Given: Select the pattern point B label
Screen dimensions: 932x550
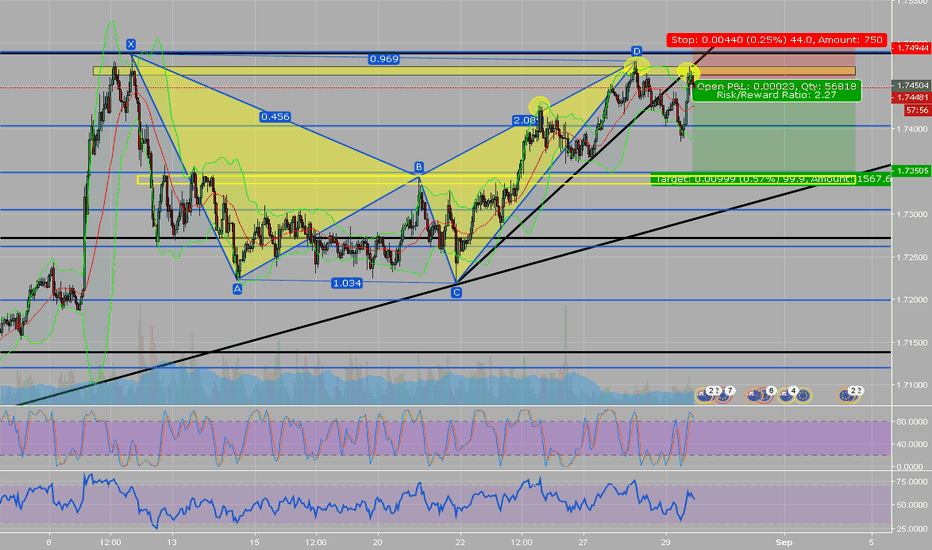Looking at the screenshot, I should [419, 166].
